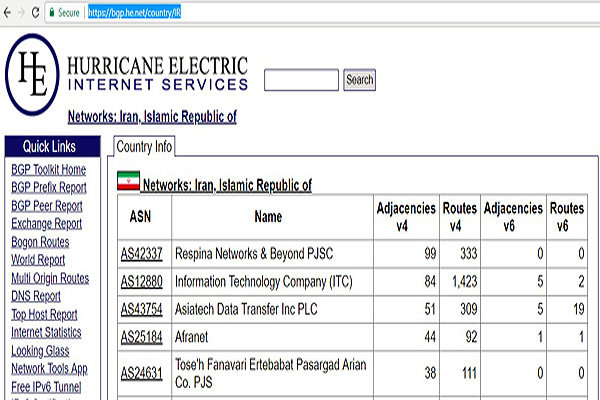Click the browser forward arrow
The height and width of the screenshot is (400, 600).
21,13
